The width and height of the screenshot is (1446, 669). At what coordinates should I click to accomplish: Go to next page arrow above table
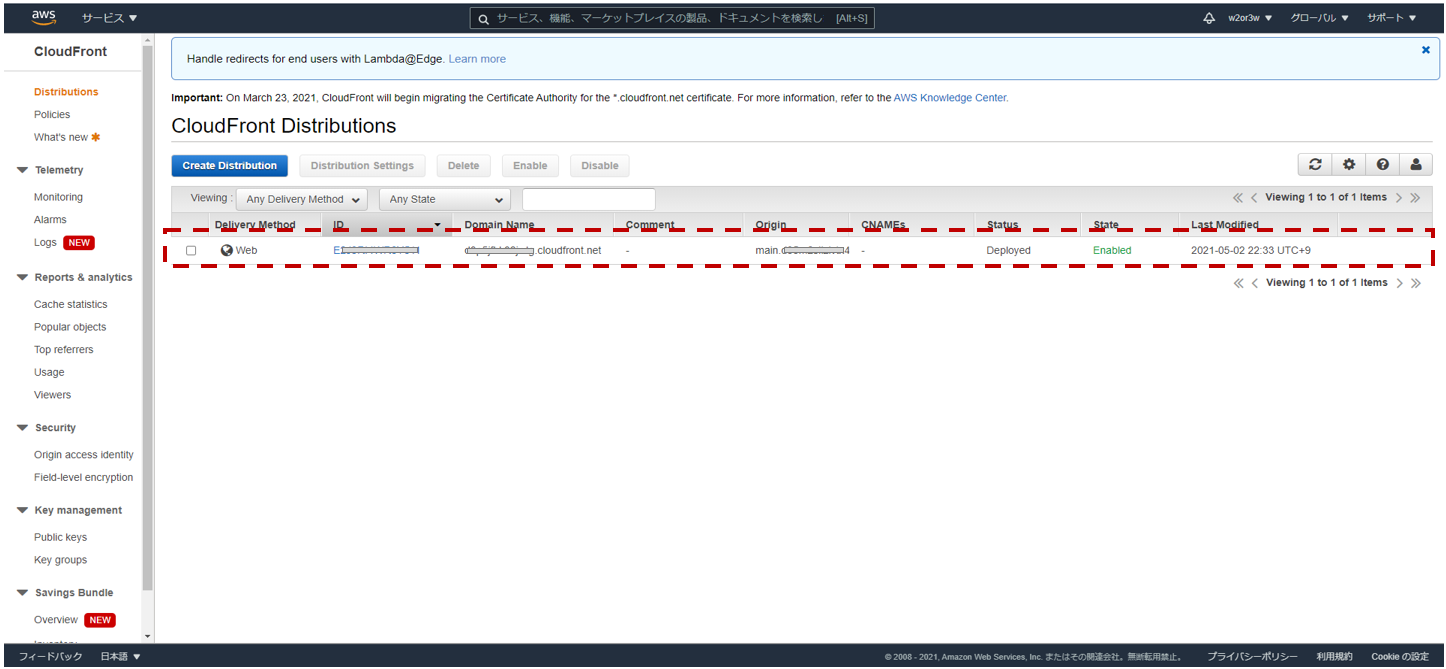point(1399,198)
